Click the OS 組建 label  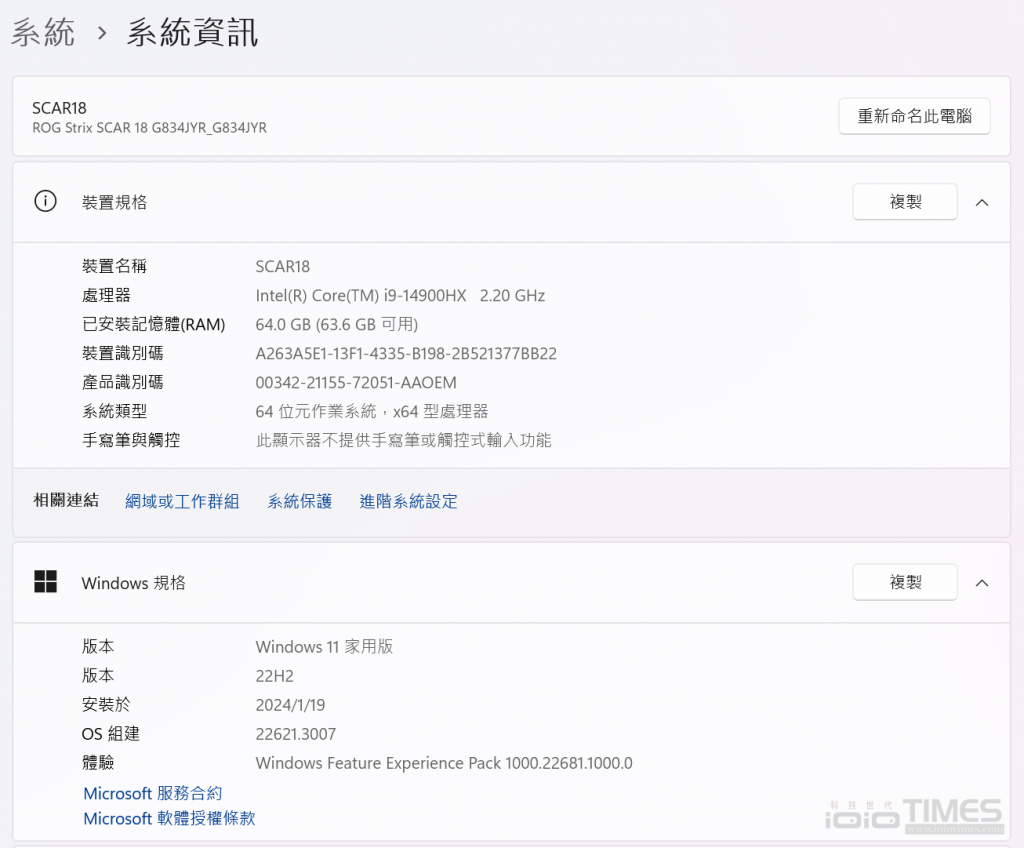pos(111,734)
